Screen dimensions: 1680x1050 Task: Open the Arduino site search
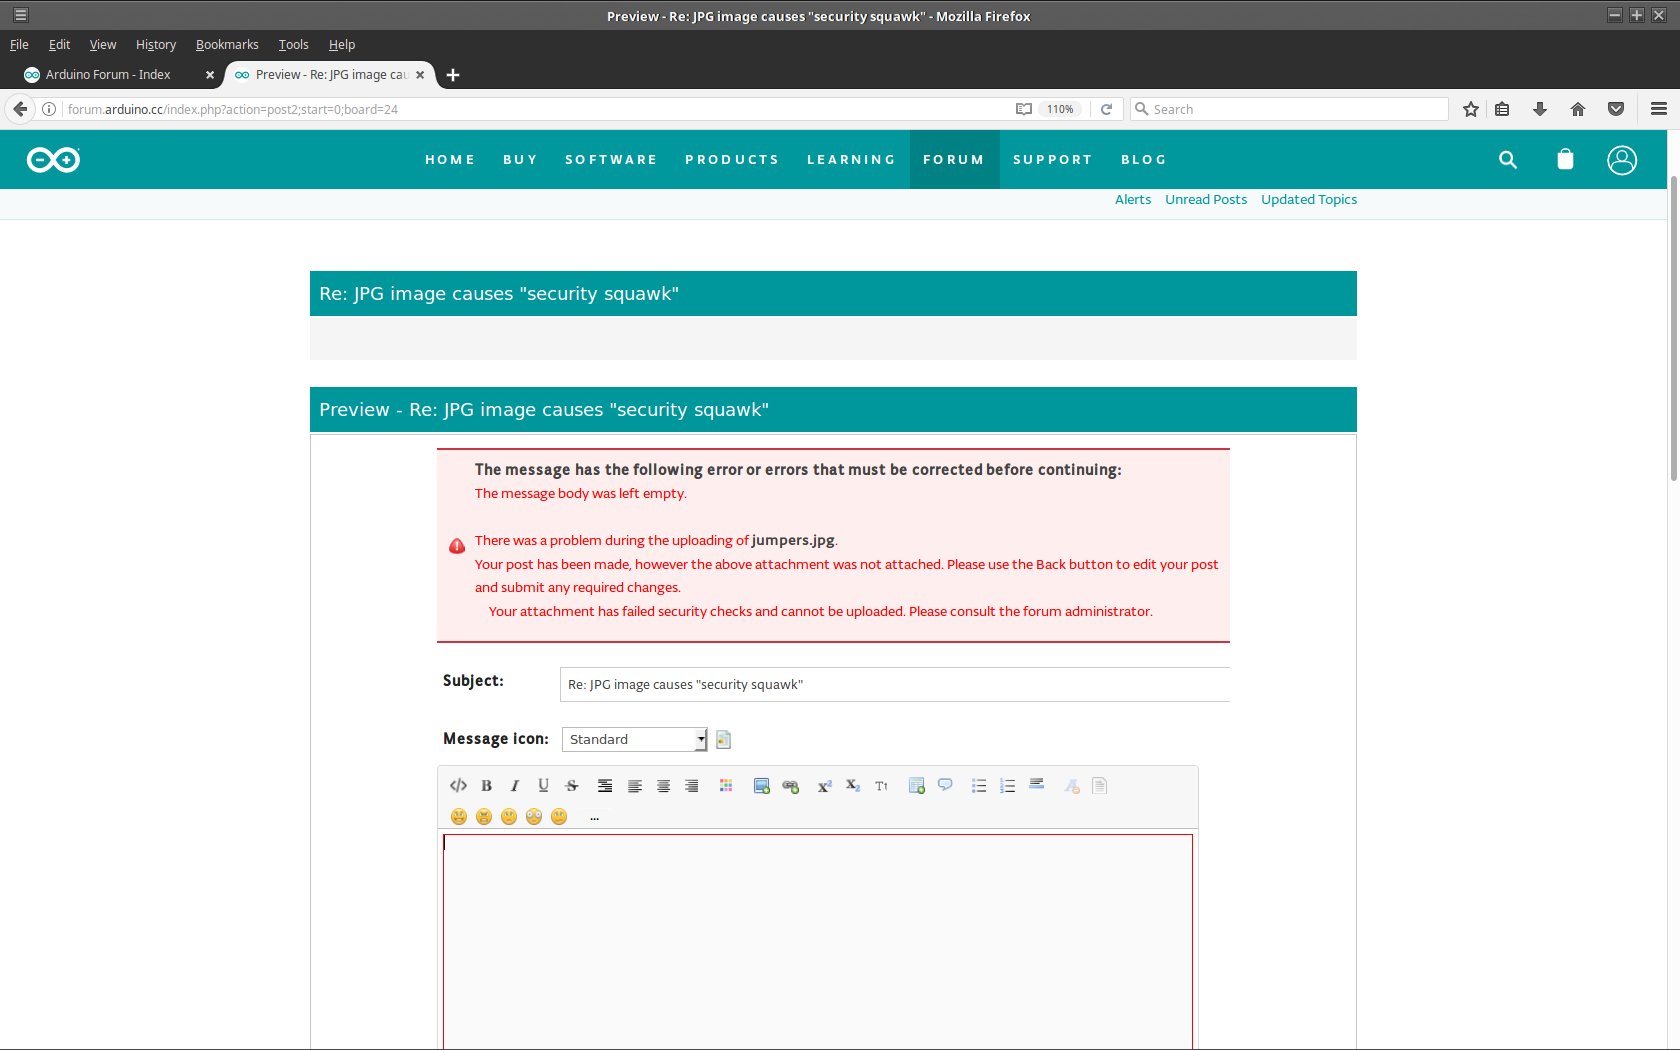point(1508,160)
